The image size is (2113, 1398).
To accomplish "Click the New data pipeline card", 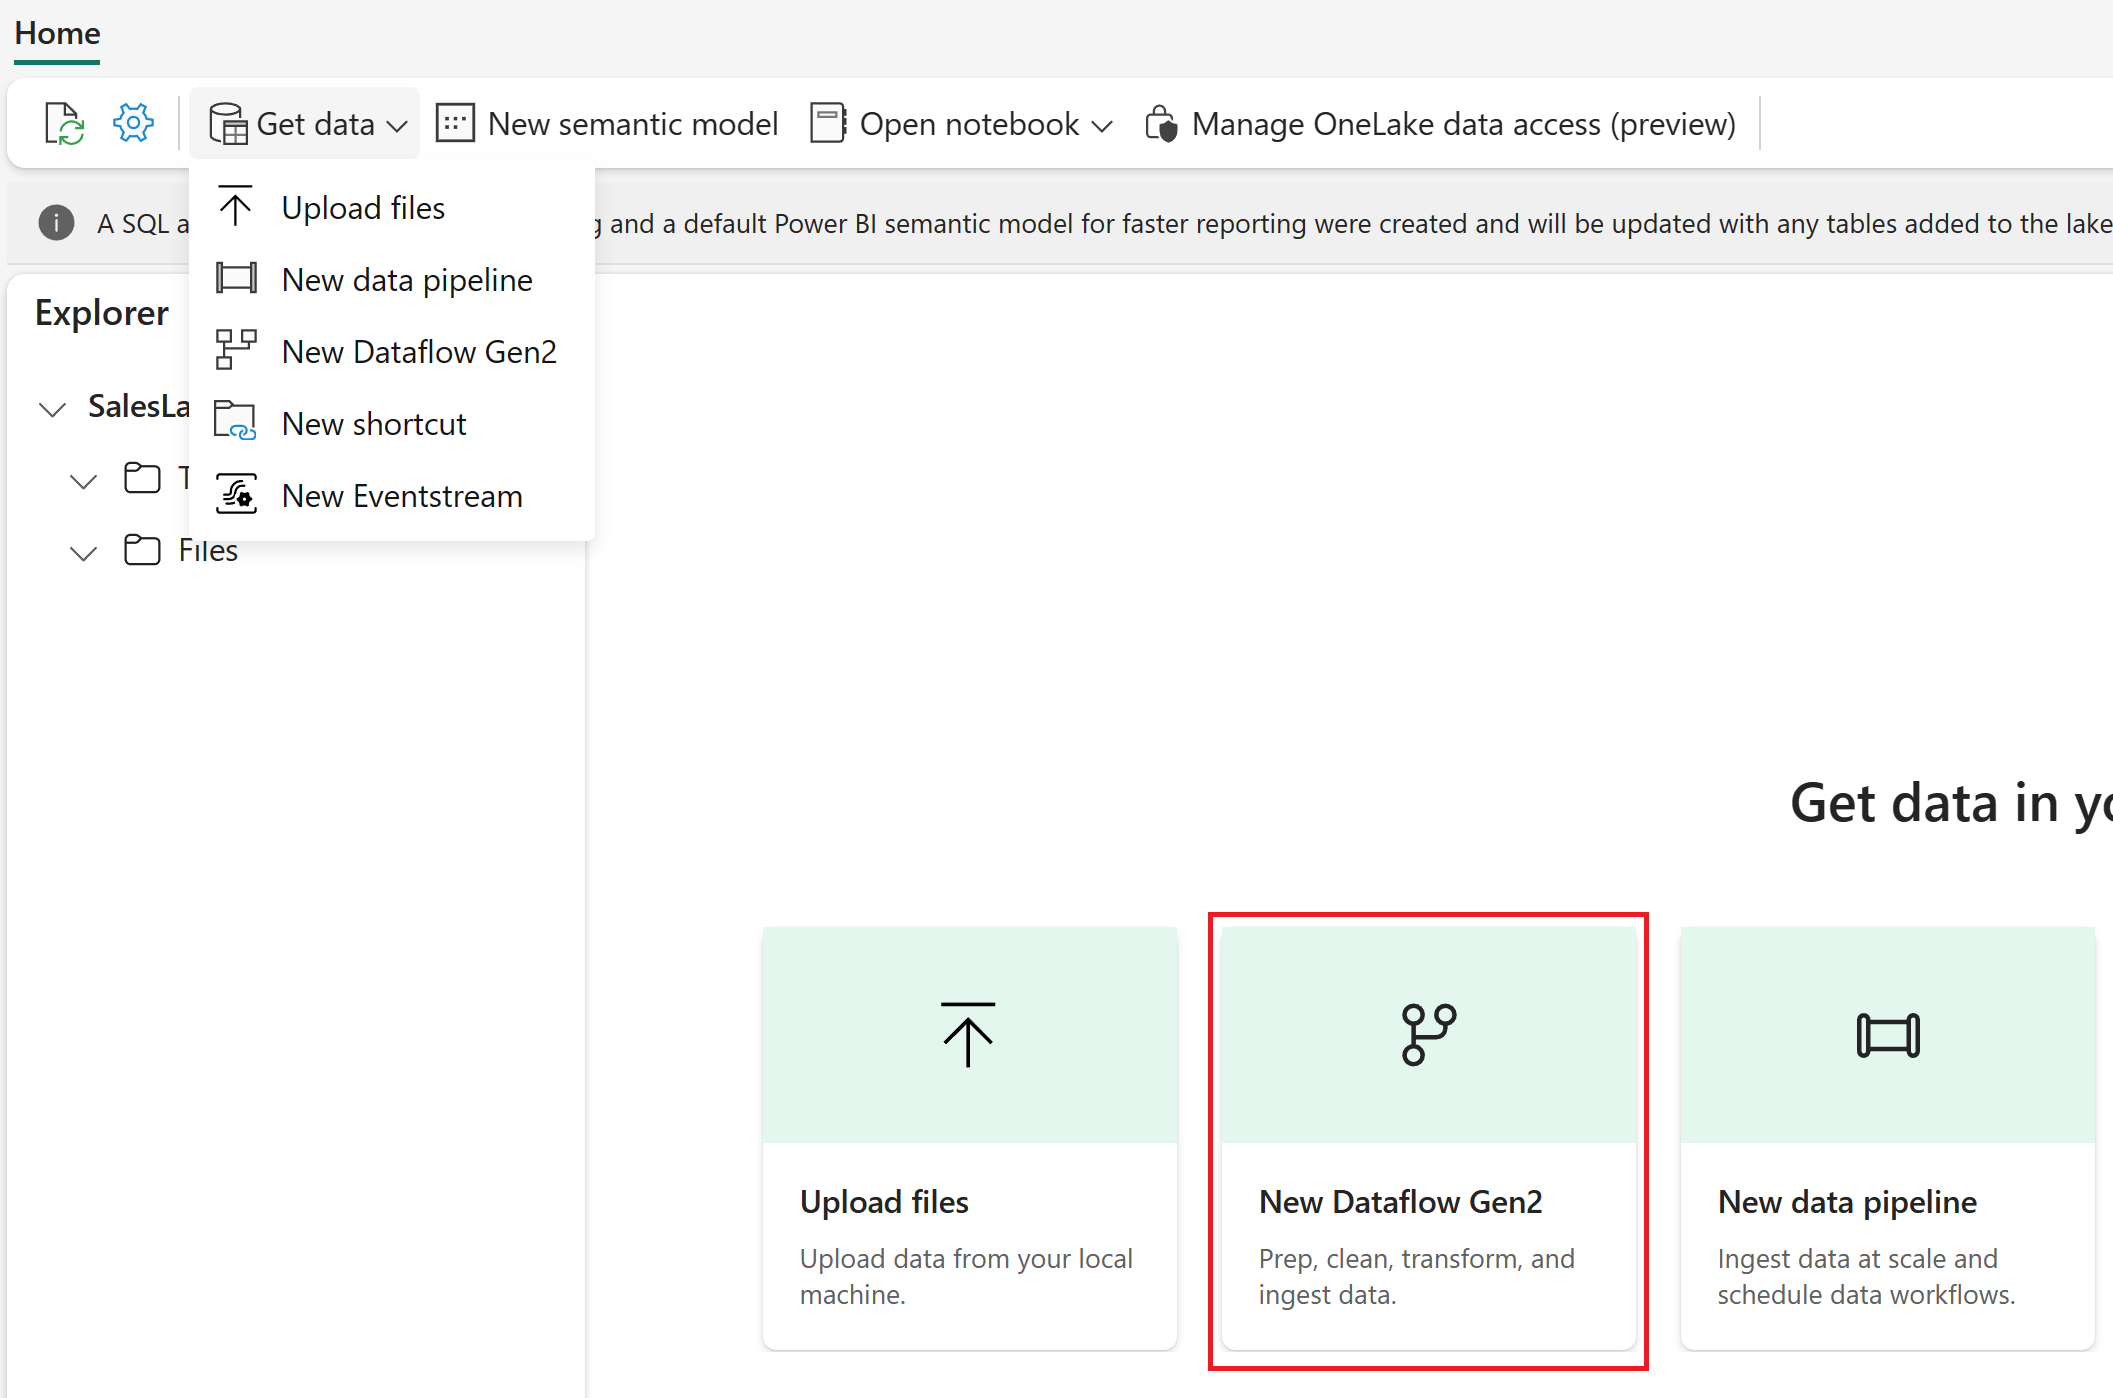I will (1886, 1140).
